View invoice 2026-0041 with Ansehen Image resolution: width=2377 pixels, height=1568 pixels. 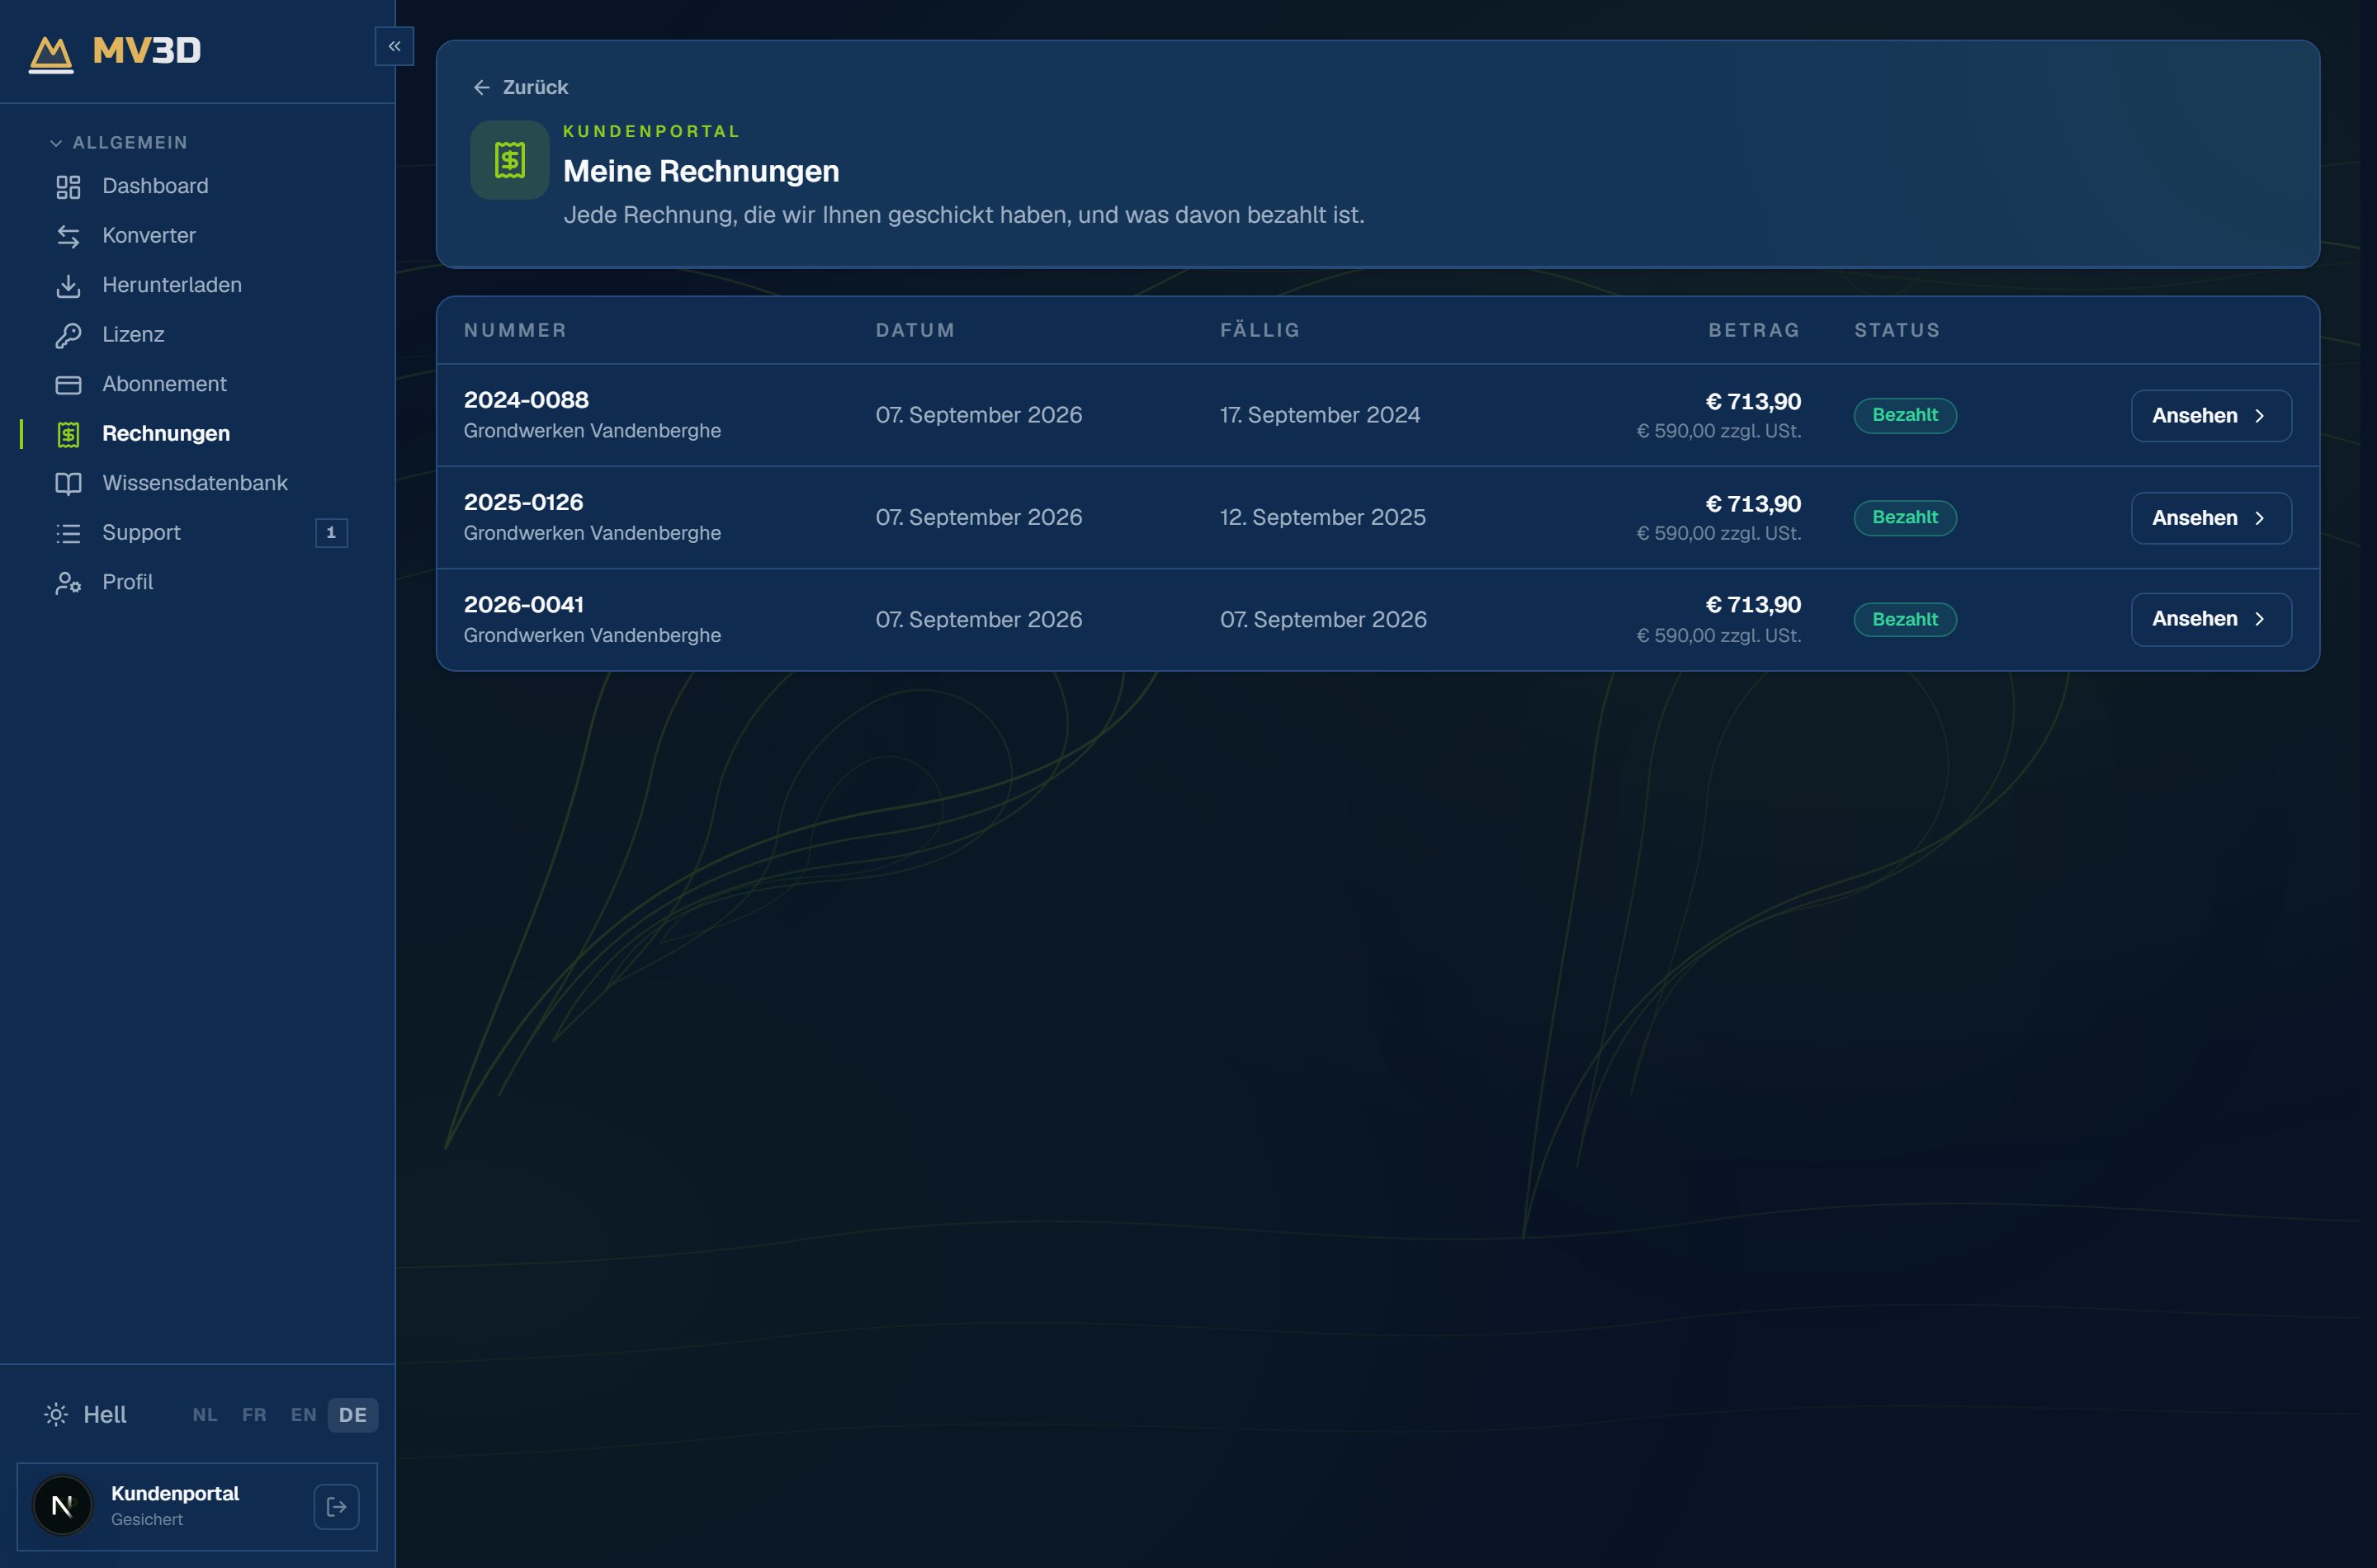tap(2211, 619)
